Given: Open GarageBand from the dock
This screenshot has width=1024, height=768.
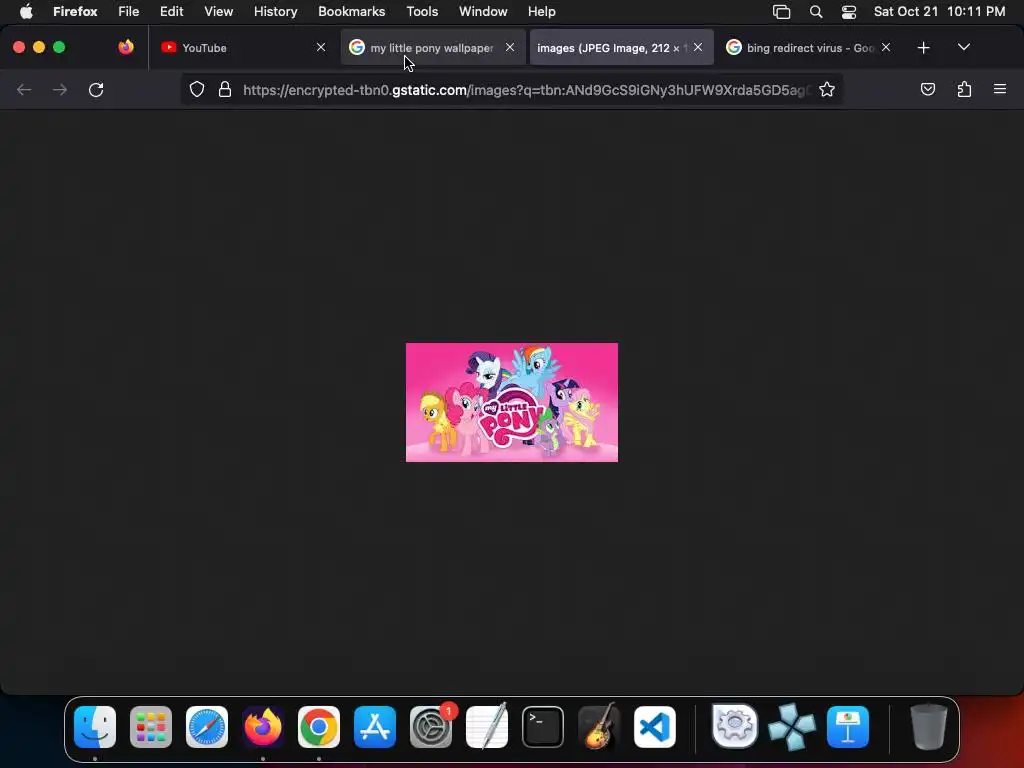Looking at the screenshot, I should point(599,727).
